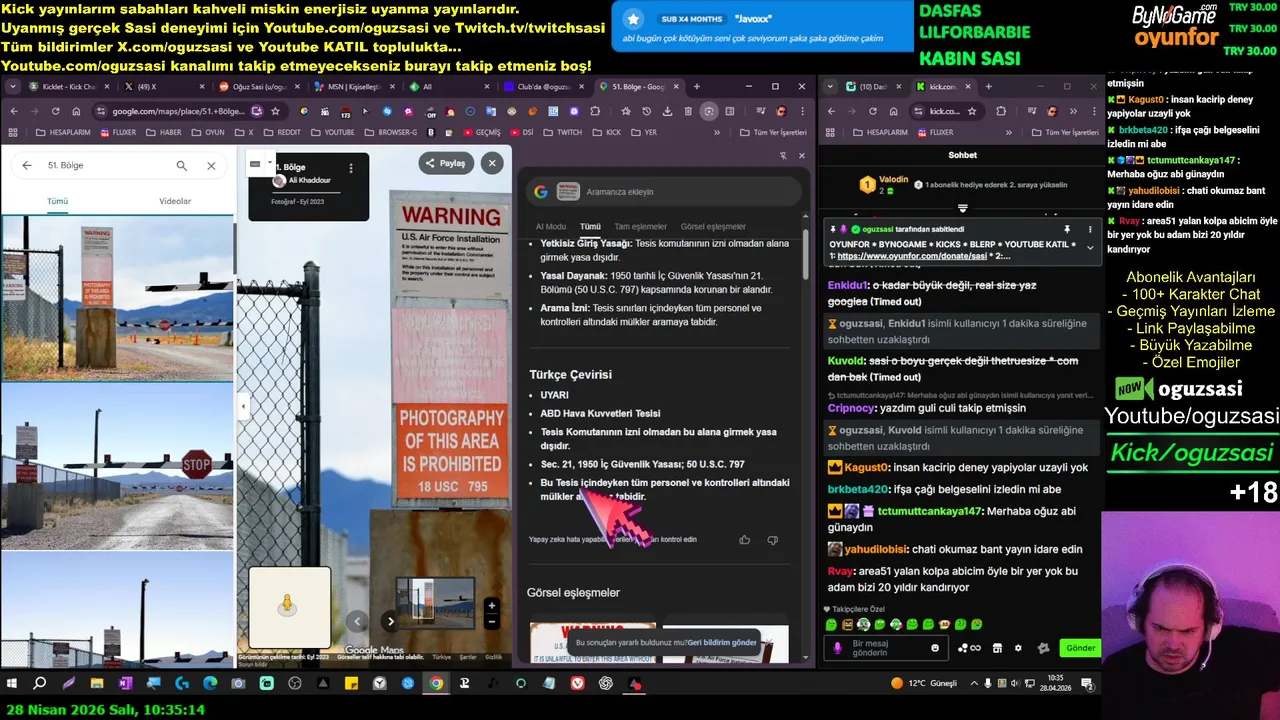Viewport: 1280px width, 720px height.
Task: Open the photo options three-dot menu
Action: coord(351,168)
